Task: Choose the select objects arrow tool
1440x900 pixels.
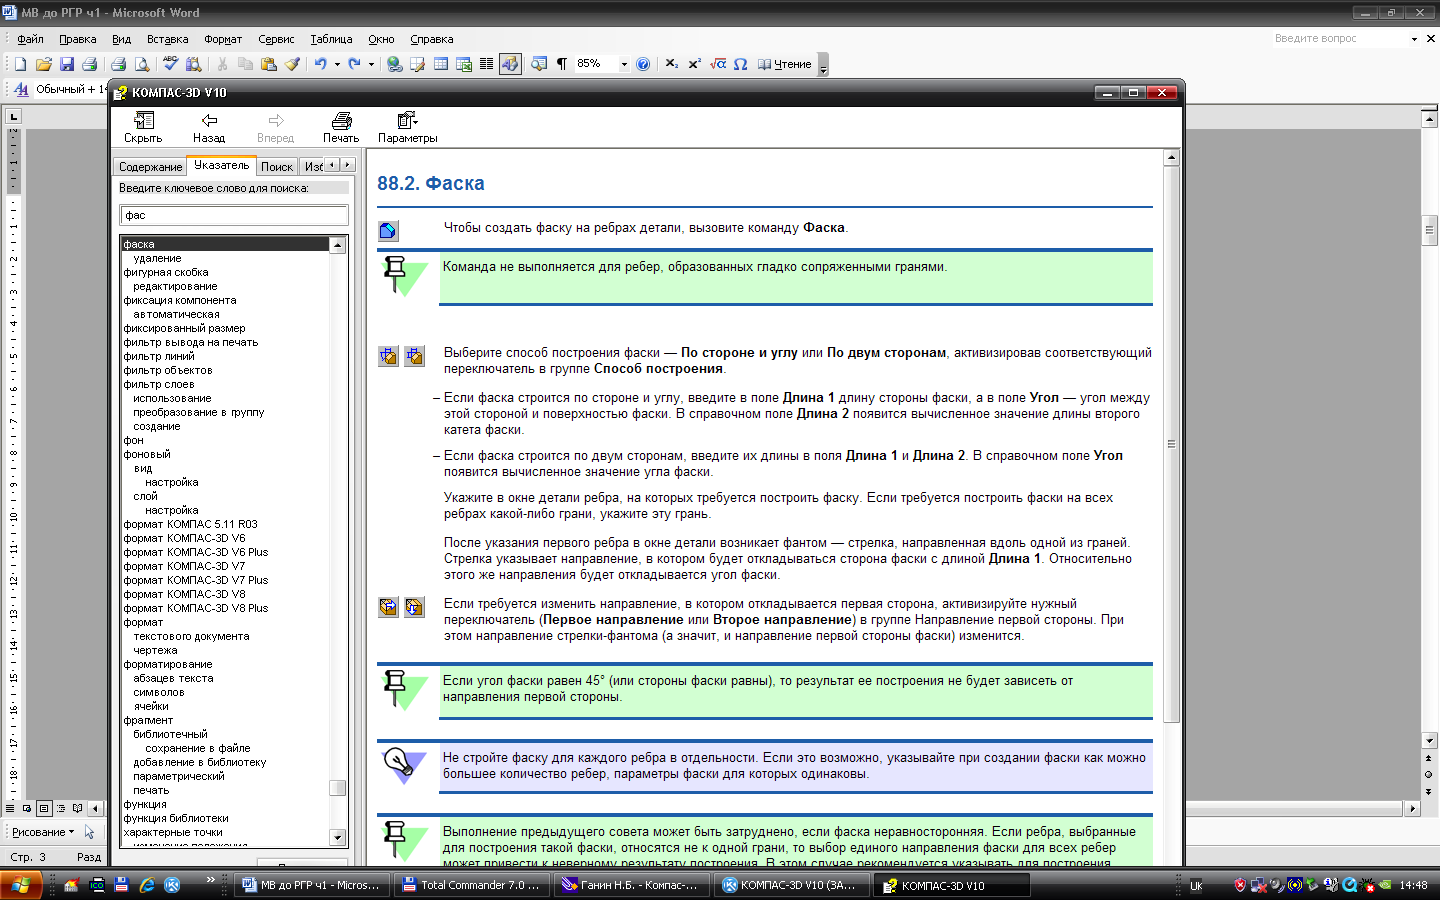Action: pos(89,832)
